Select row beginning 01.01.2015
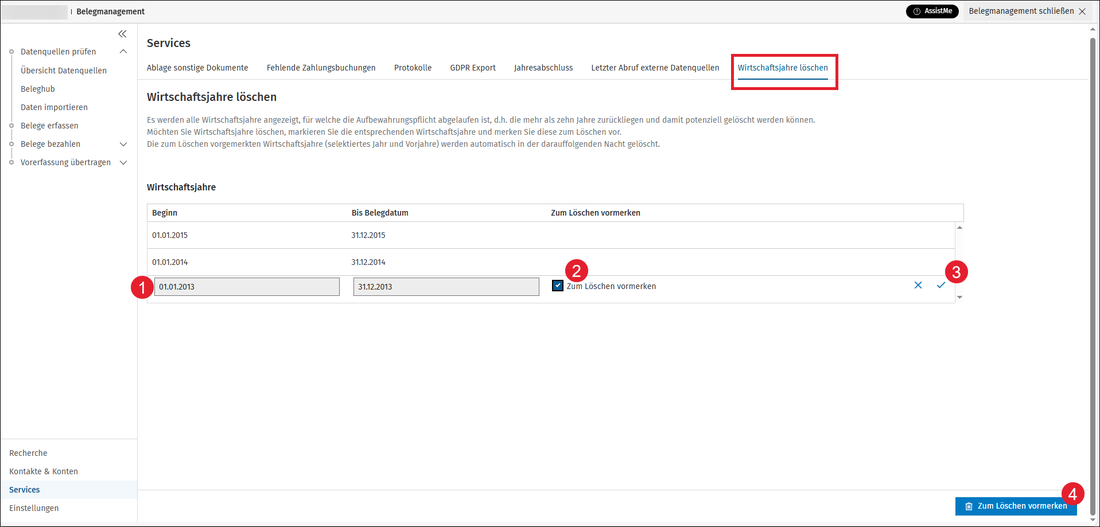The width and height of the screenshot is (1100, 527). point(551,235)
